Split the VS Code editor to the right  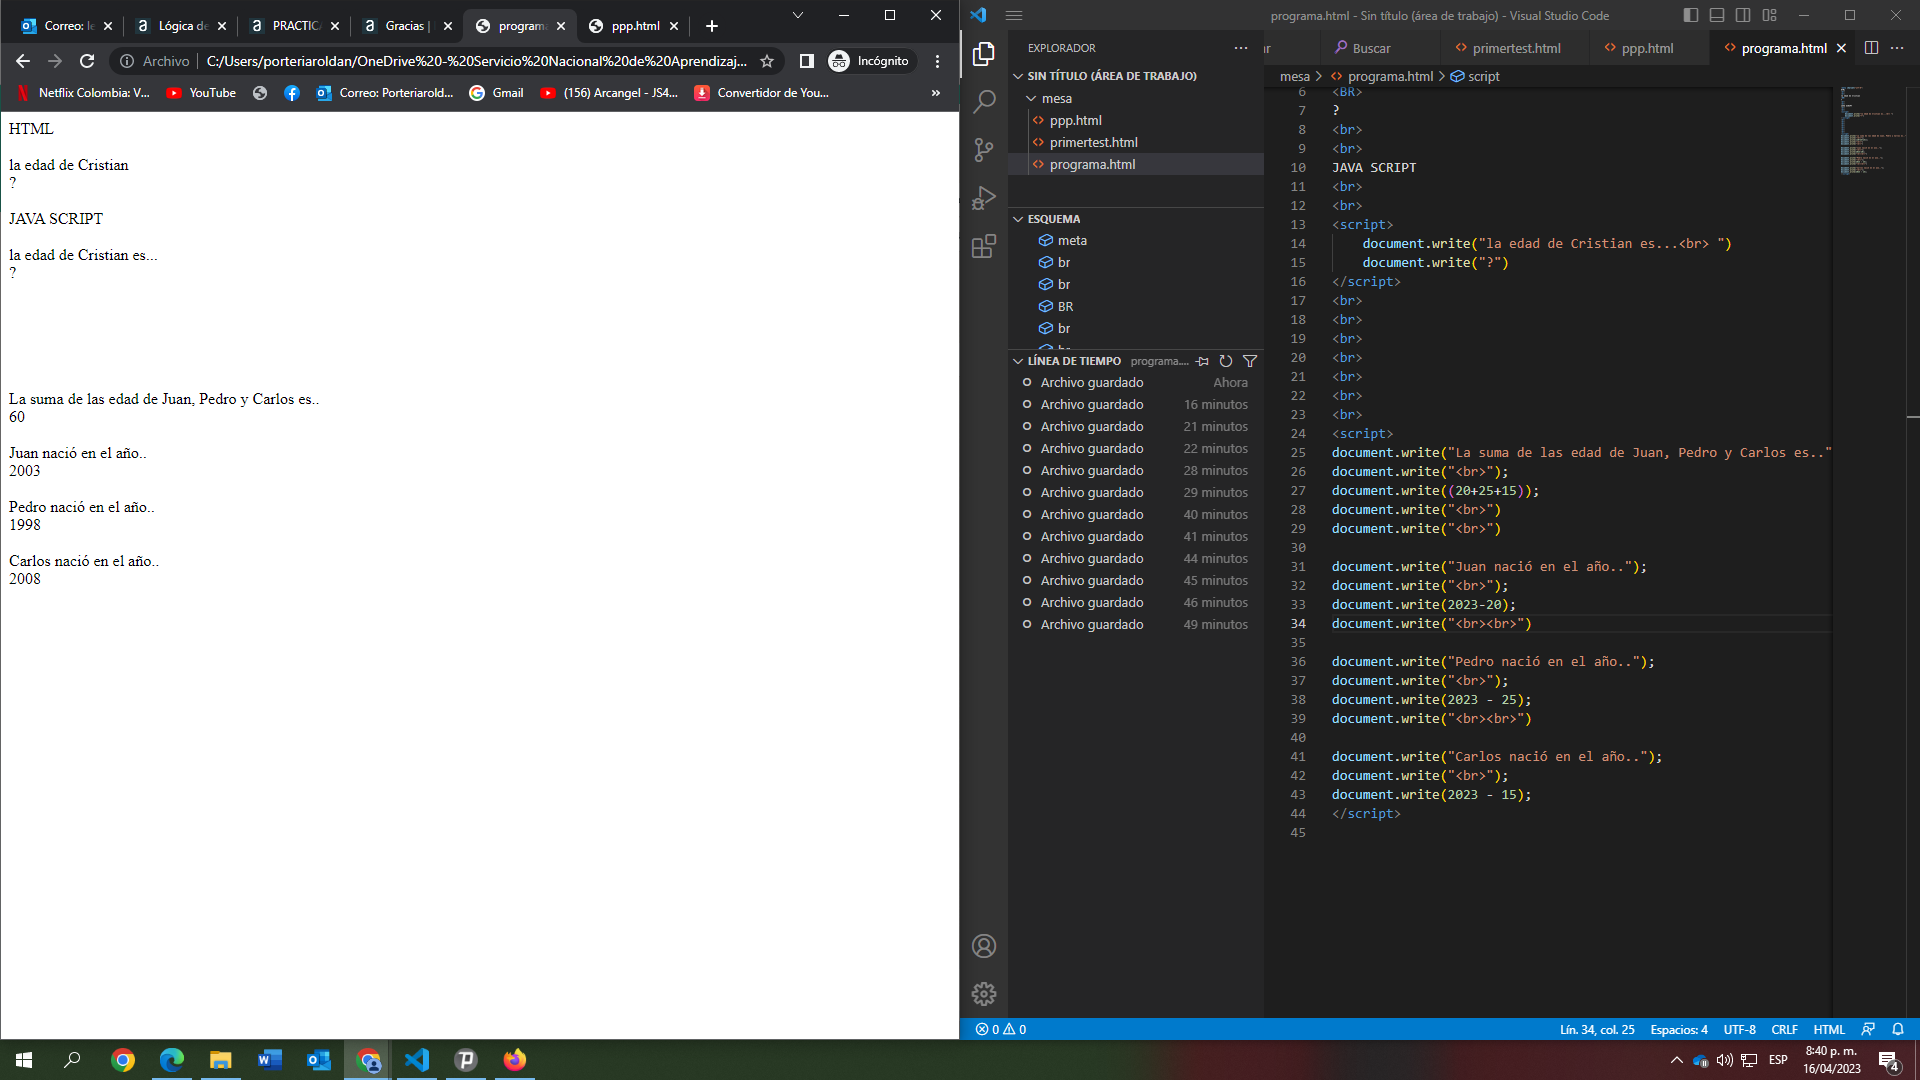(1871, 48)
